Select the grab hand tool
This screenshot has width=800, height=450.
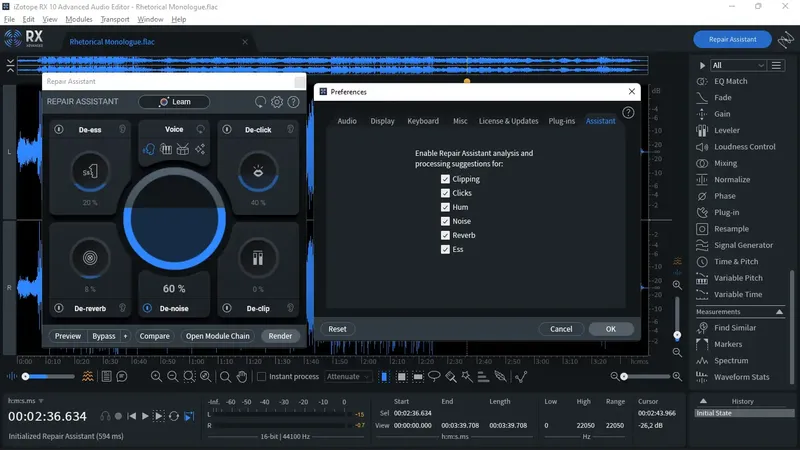[x=242, y=377]
